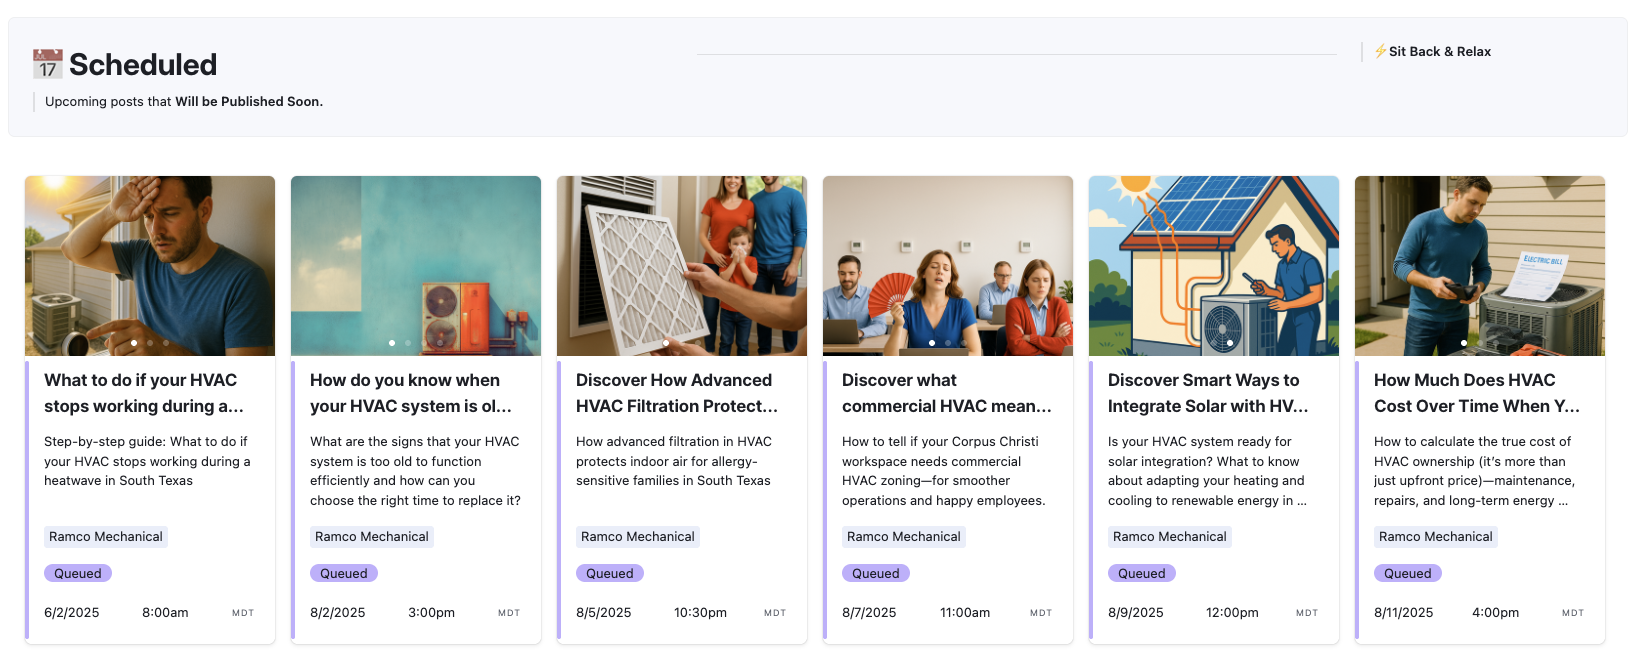Click the lightning bolt icon by Sit Back & Relax
Screen dimensions: 1636x663
pos(1380,51)
